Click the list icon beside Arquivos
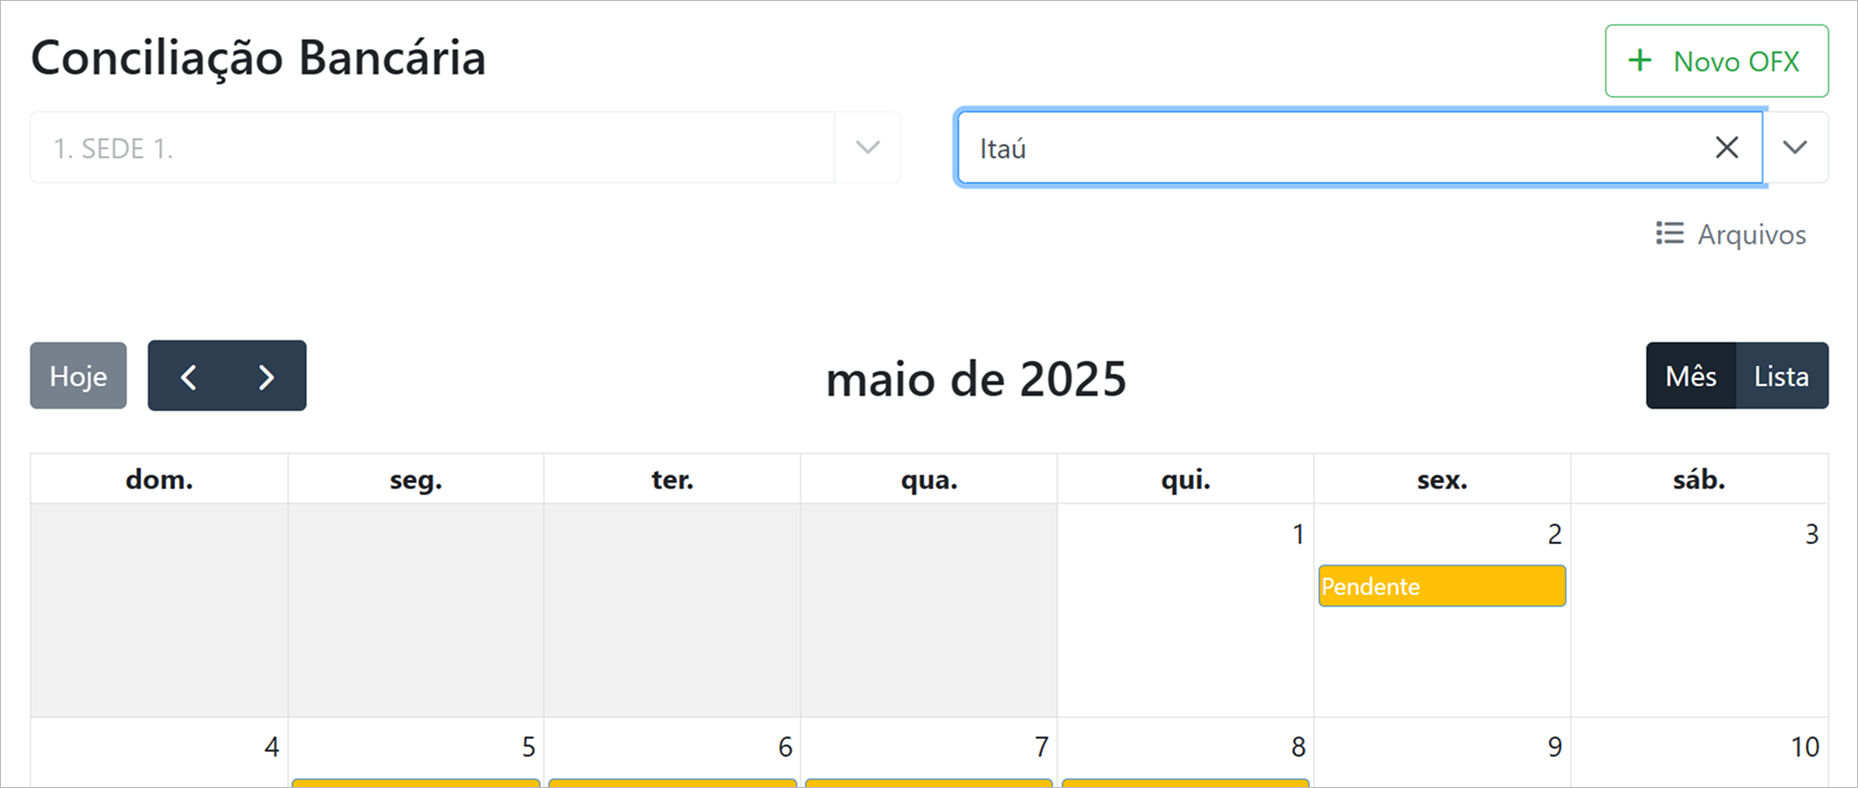 point(1669,234)
